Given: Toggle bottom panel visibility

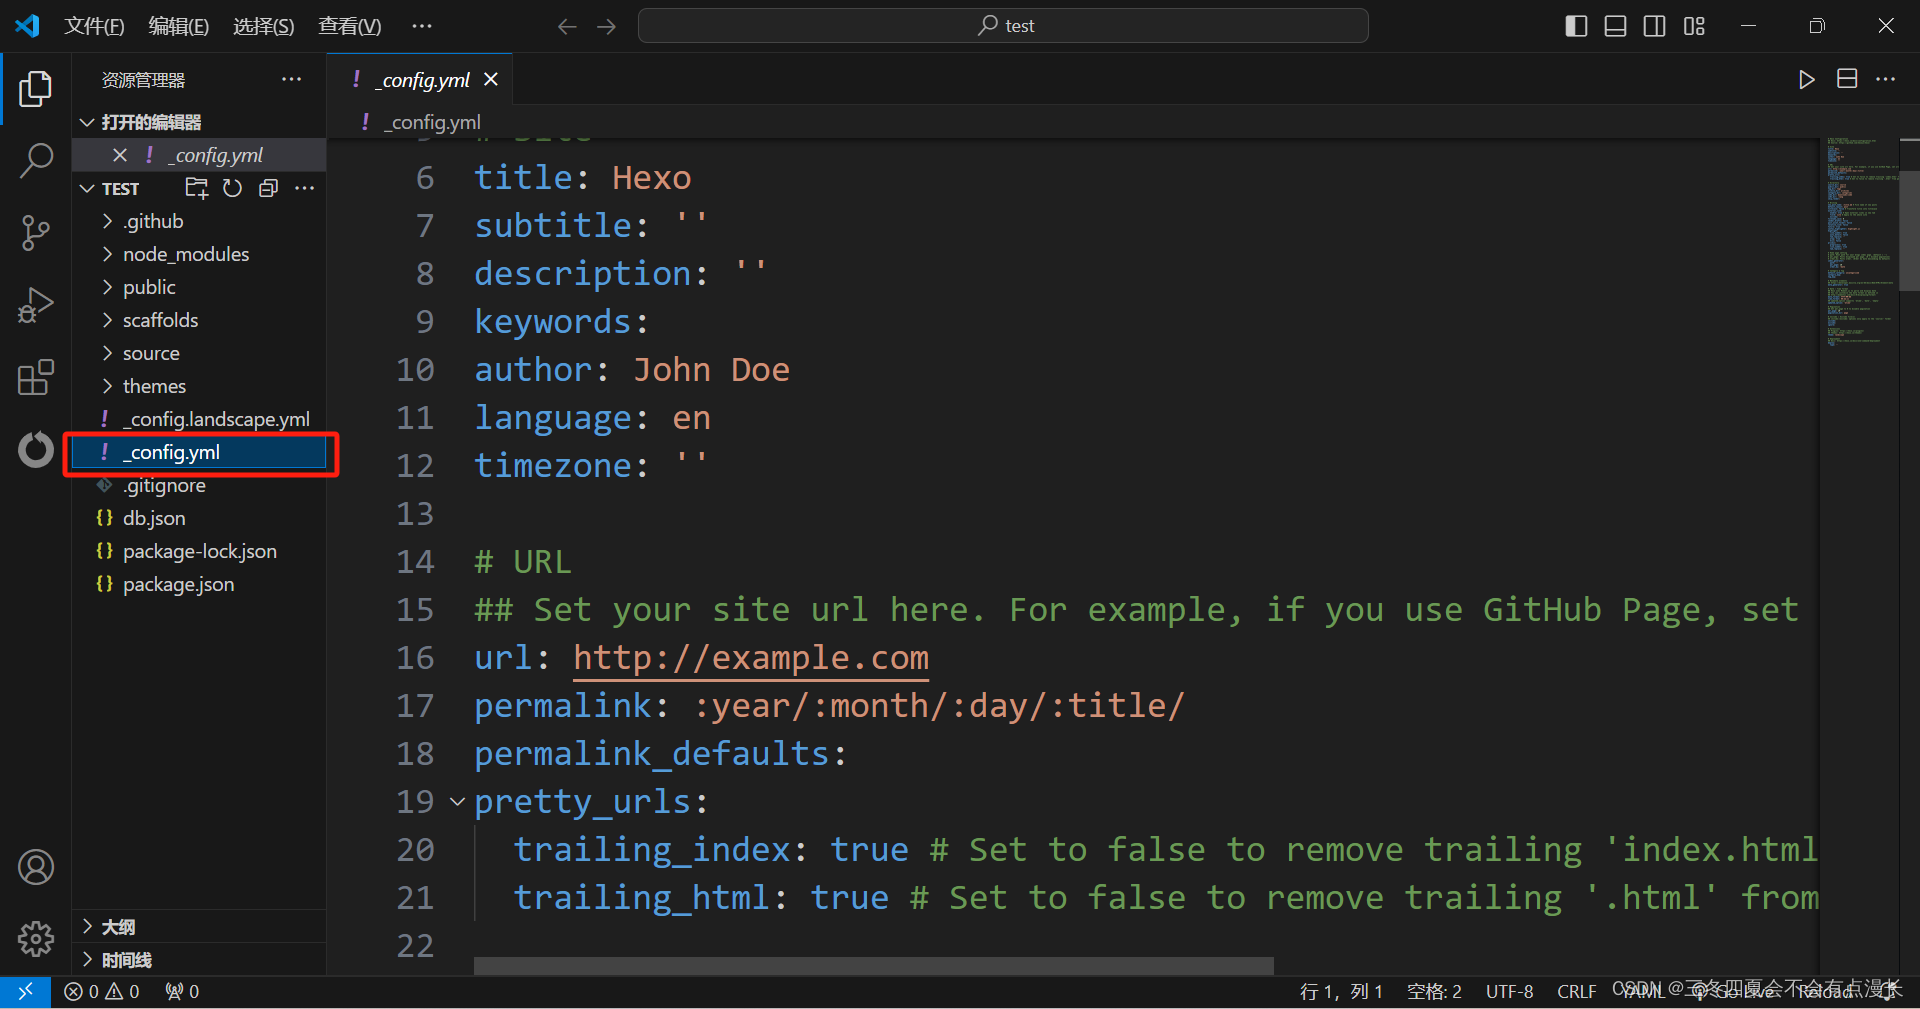Looking at the screenshot, I should (1615, 26).
